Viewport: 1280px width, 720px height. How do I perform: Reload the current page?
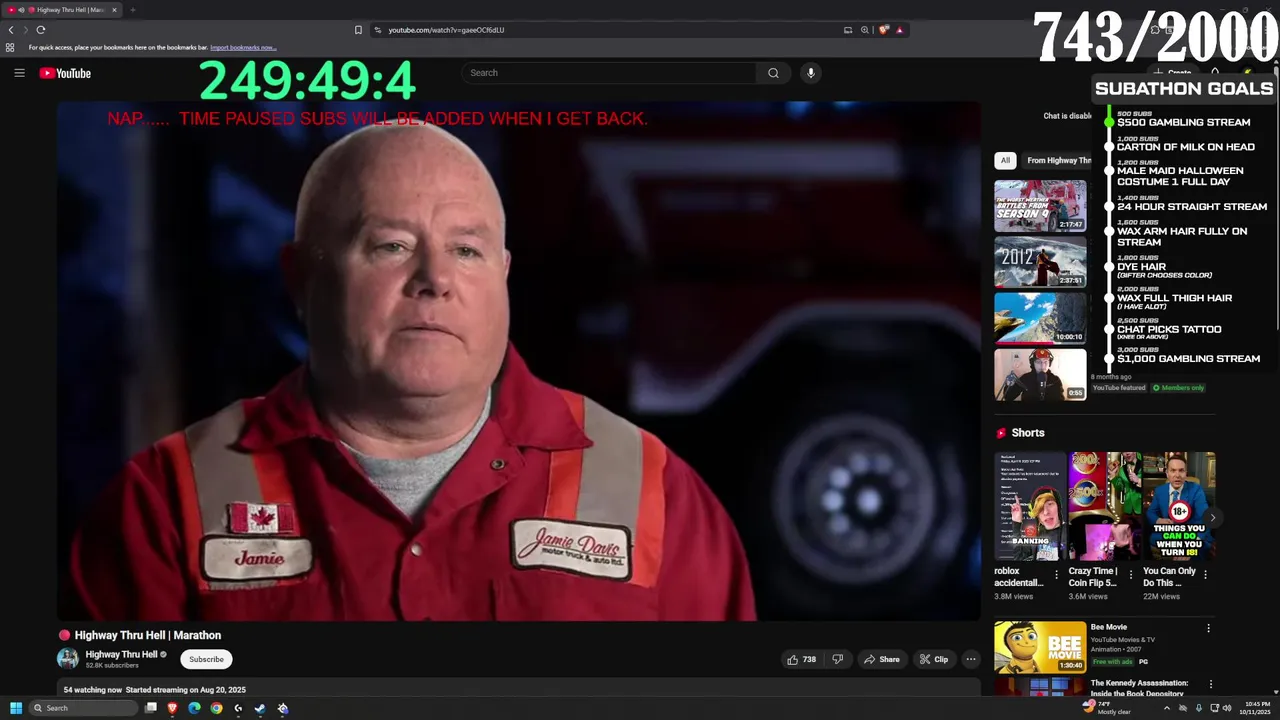click(x=41, y=30)
